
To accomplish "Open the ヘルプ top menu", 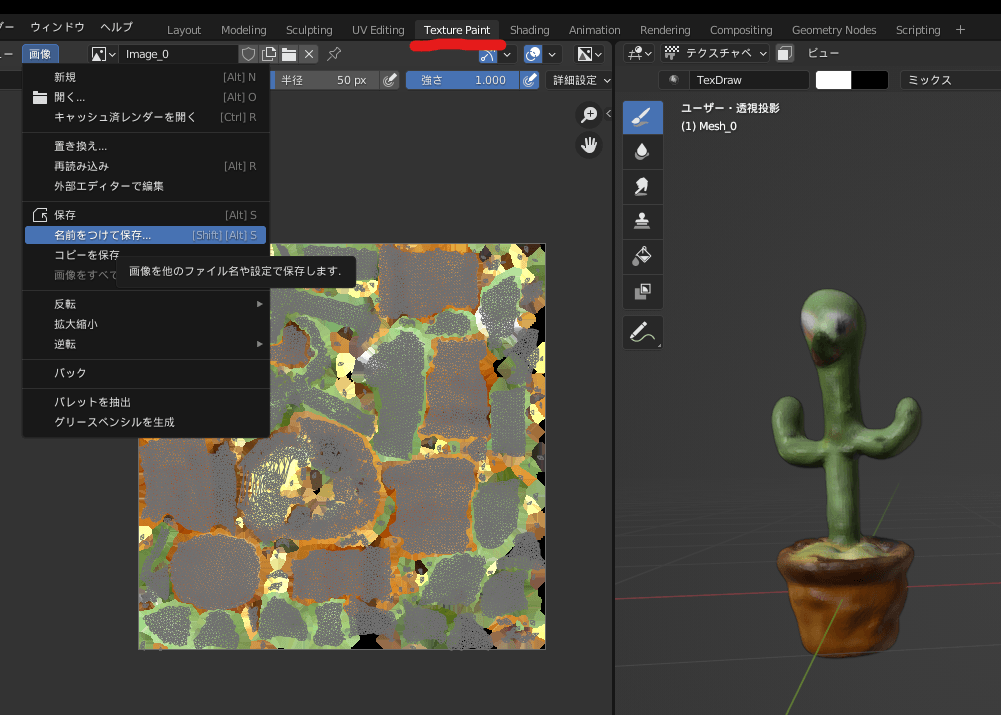I will pyautogui.click(x=116, y=27).
